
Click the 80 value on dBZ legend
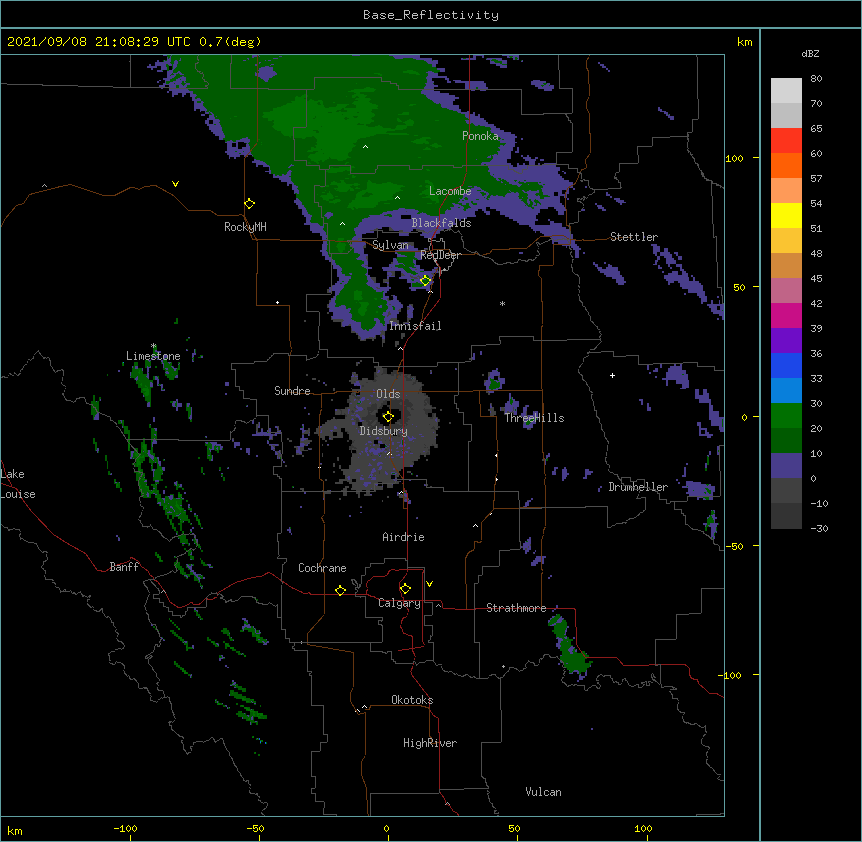pos(816,79)
